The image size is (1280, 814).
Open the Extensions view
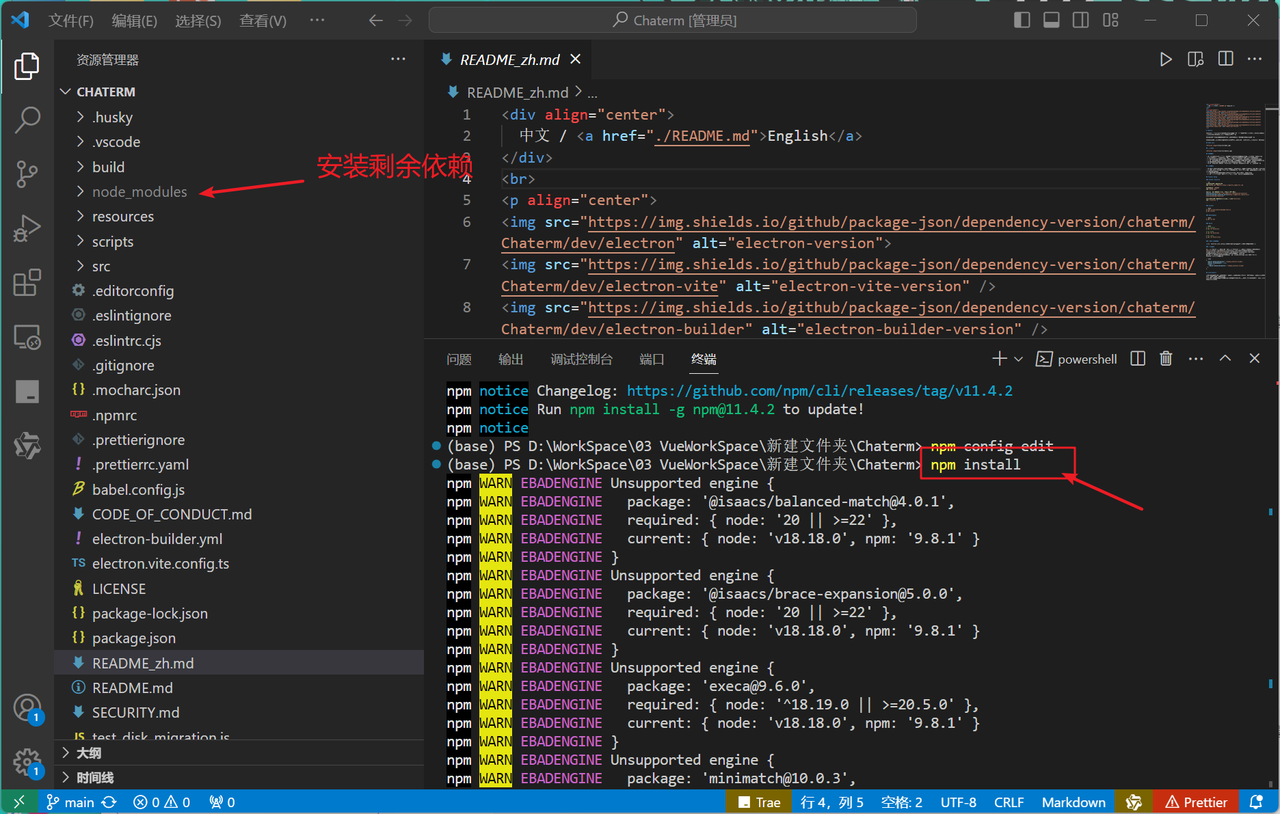pos(27,283)
